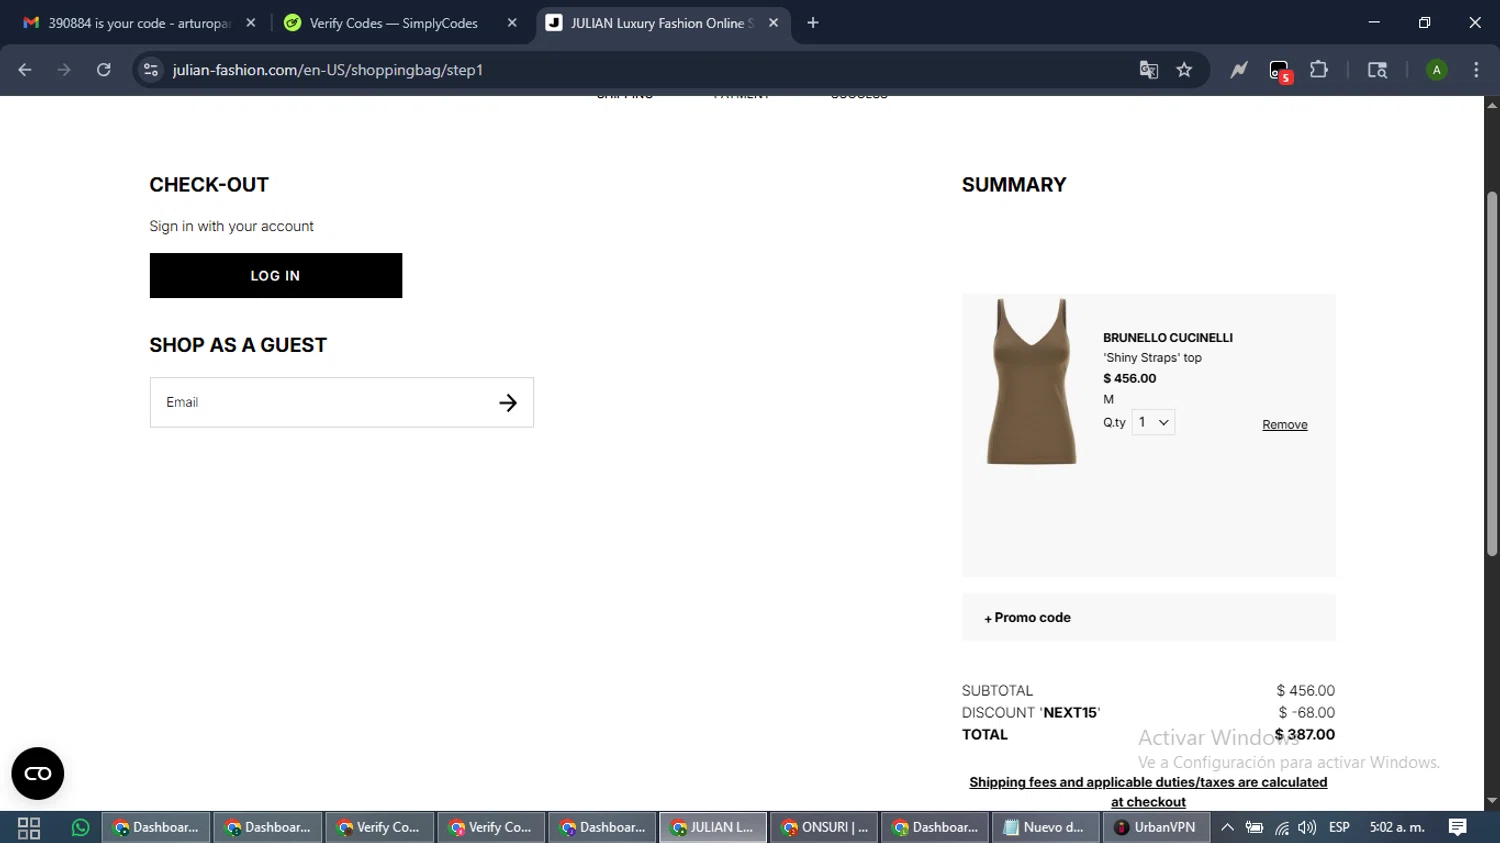The height and width of the screenshot is (843, 1500).
Task: Click the TOTAL amount $ 387.00
Action: 1305,735
